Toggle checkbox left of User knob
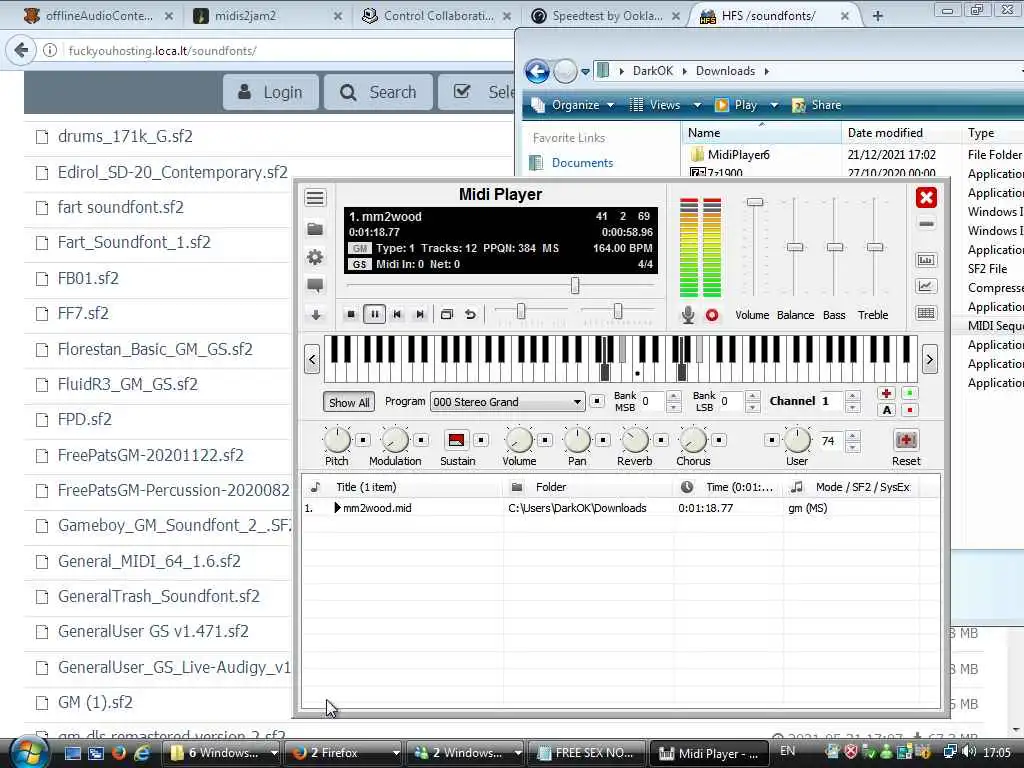The height and width of the screenshot is (768, 1024). (771, 440)
